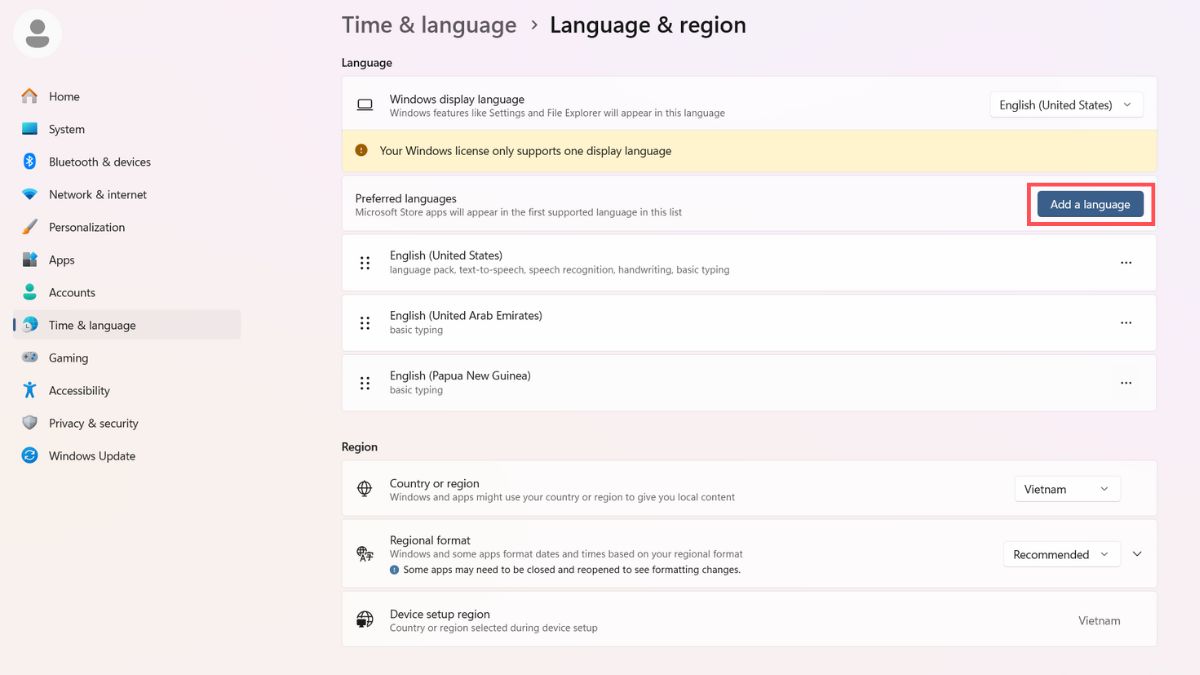
Task: Select the English (United States) language row
Action: [x=749, y=263]
